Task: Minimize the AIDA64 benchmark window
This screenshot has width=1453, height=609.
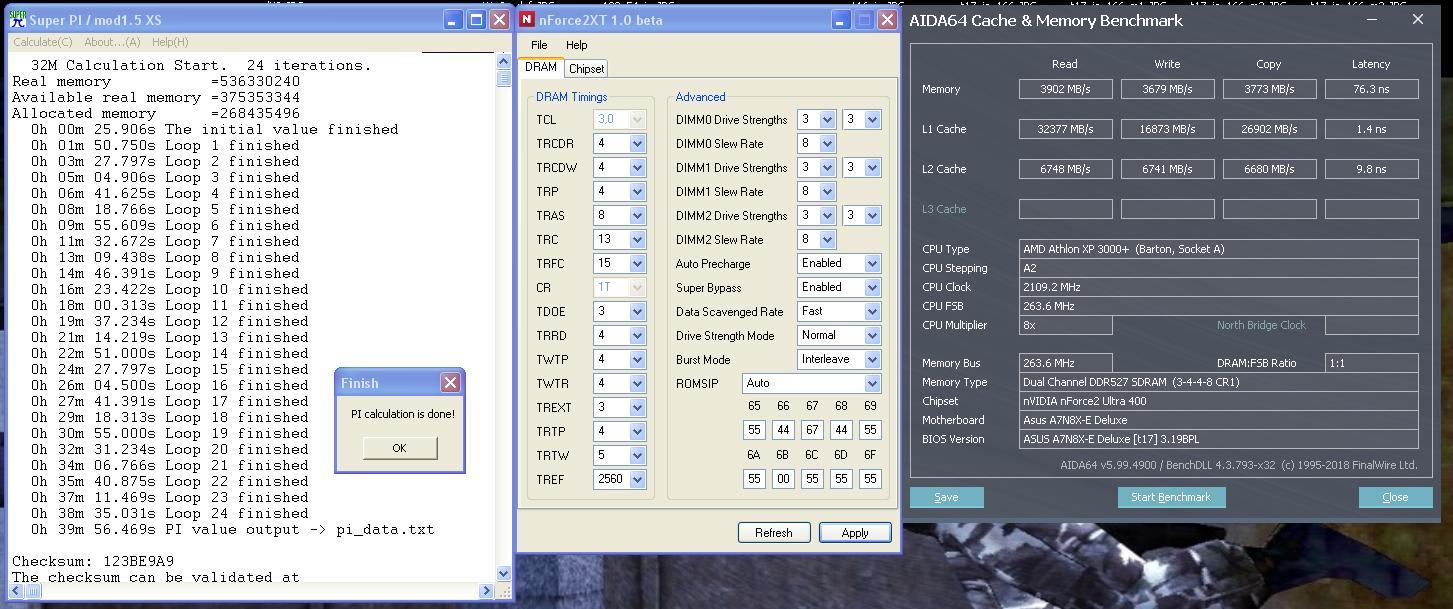Action: 1372,20
